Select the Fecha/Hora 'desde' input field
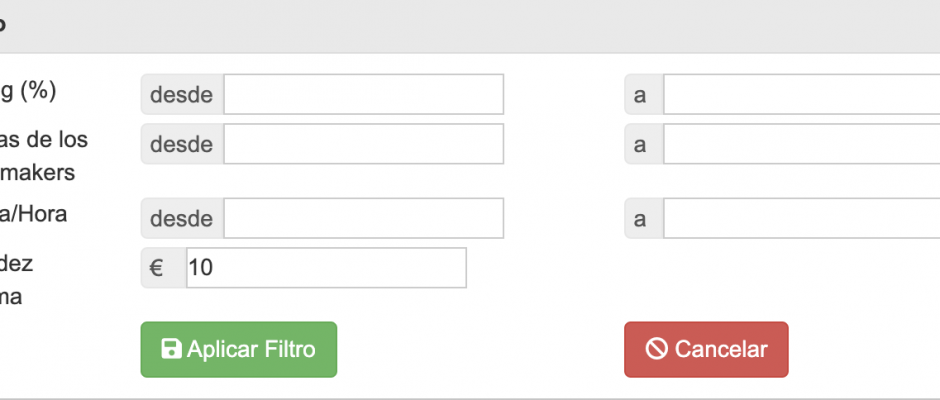Image resolution: width=940 pixels, height=400 pixels. coord(363,219)
